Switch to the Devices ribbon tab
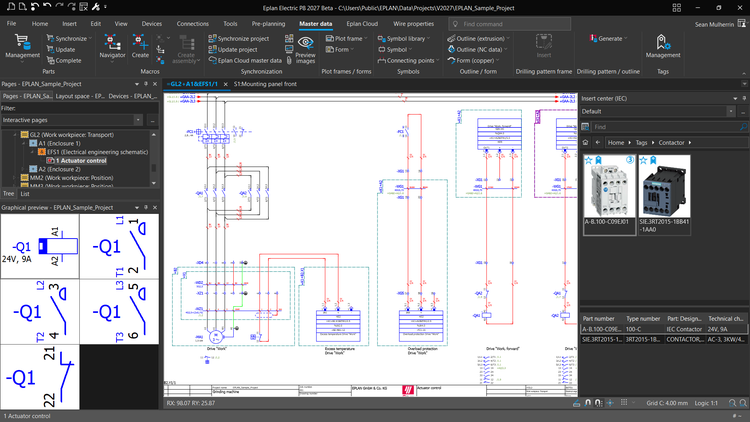 [152, 23]
